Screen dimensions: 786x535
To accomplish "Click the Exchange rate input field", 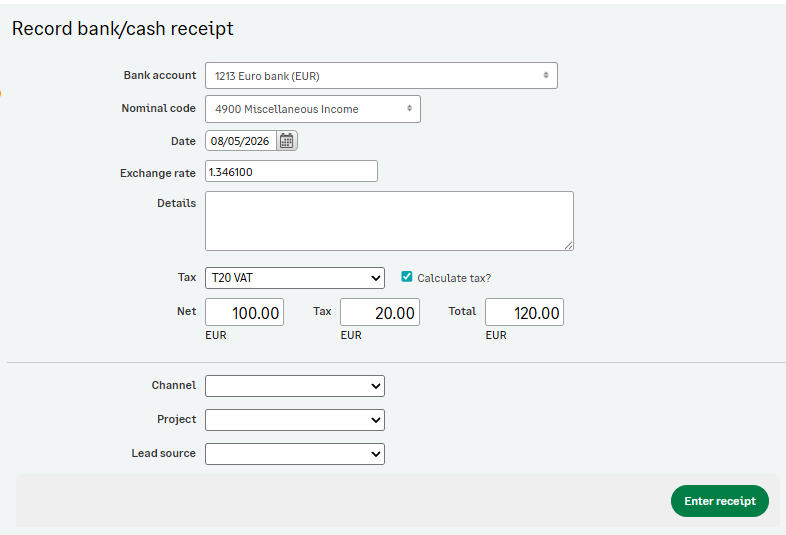I will point(291,171).
